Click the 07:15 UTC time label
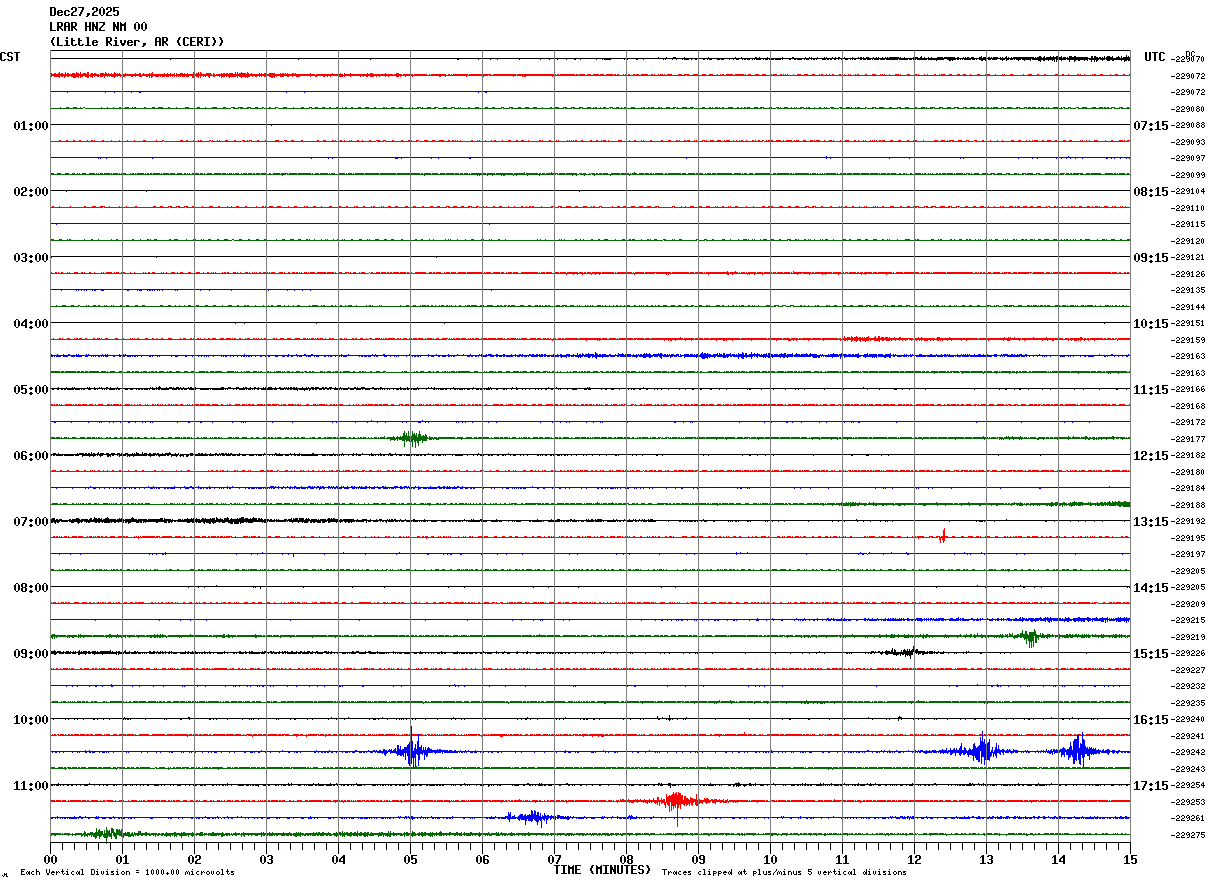Image resolution: width=1210 pixels, height=886 pixels. pos(1150,126)
